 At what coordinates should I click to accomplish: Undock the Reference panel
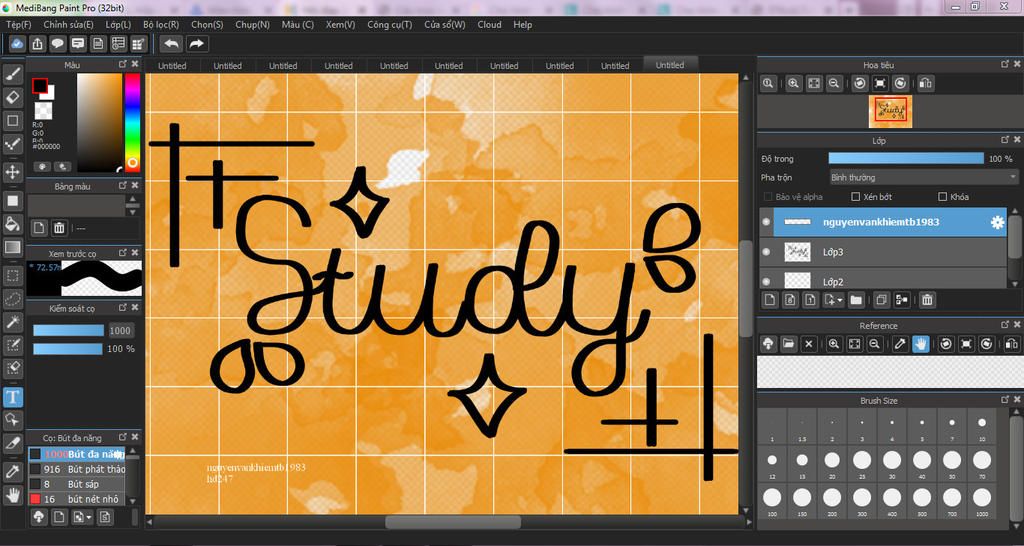click(x=1005, y=325)
